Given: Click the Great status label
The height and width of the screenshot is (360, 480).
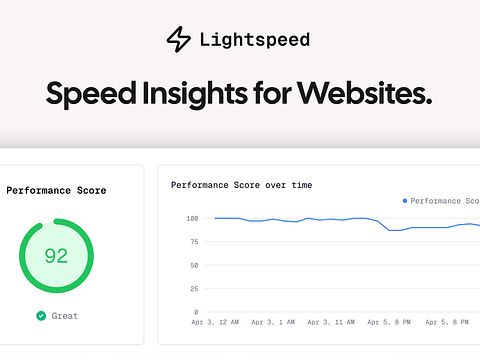Looking at the screenshot, I should 65,316.
